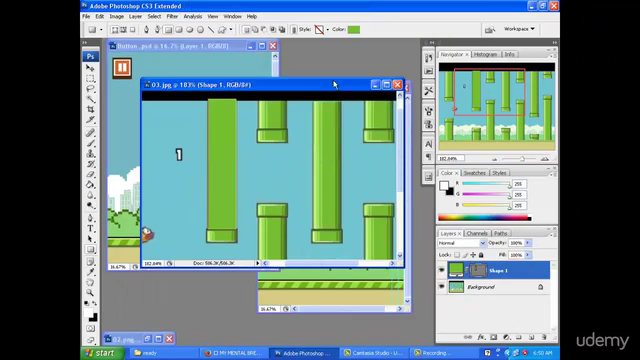Toggle lock transparent pixels
This screenshot has height=360, width=640.
[x=457, y=255]
